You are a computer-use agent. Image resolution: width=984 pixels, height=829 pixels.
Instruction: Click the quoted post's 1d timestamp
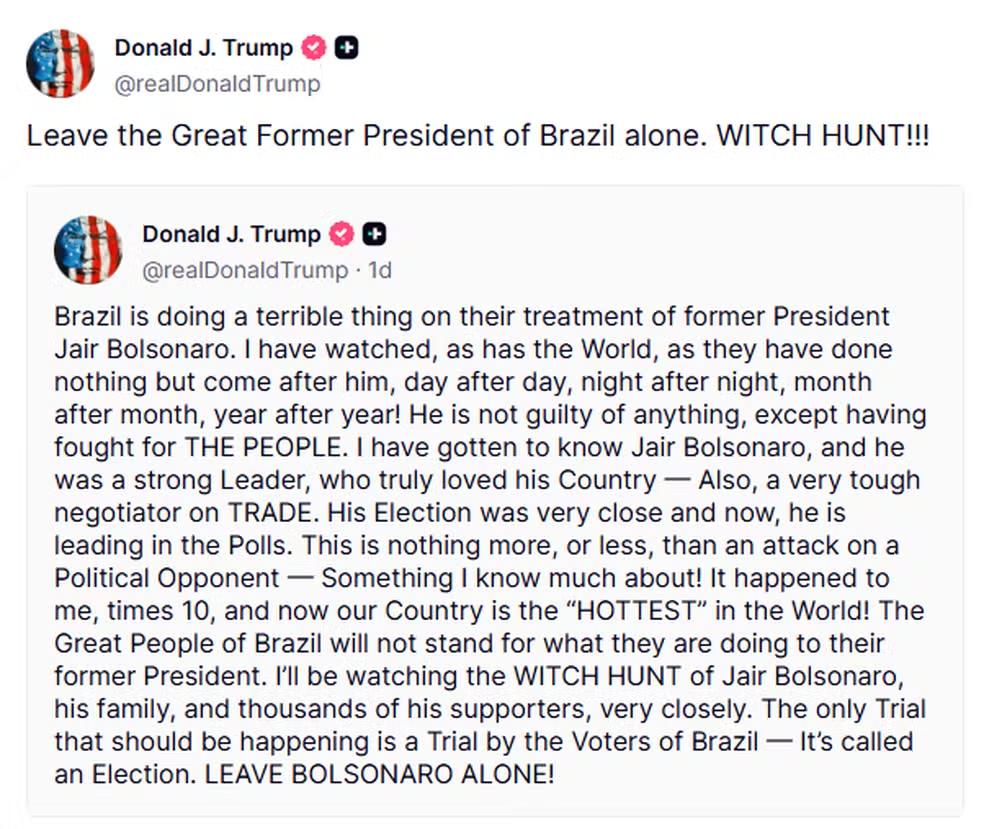(x=380, y=270)
